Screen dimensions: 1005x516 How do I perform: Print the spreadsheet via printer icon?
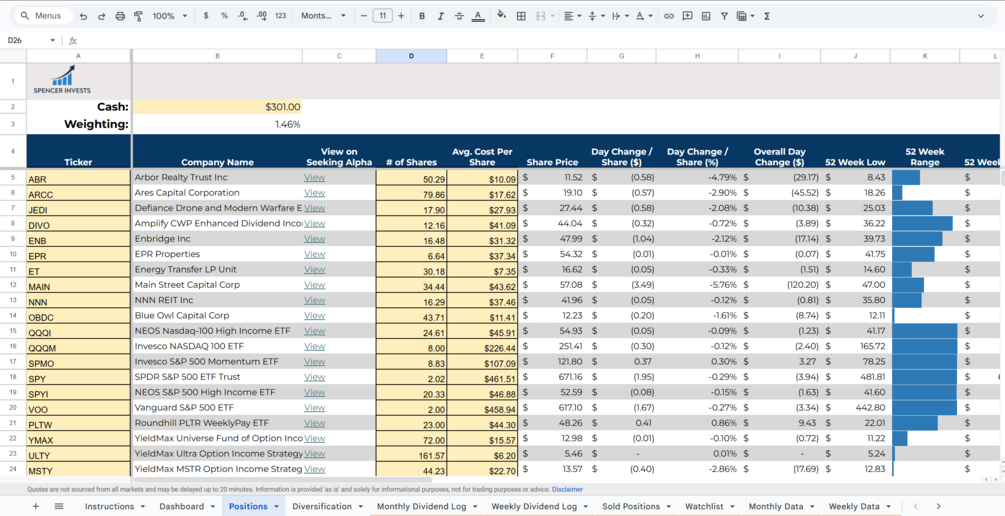[x=120, y=16]
